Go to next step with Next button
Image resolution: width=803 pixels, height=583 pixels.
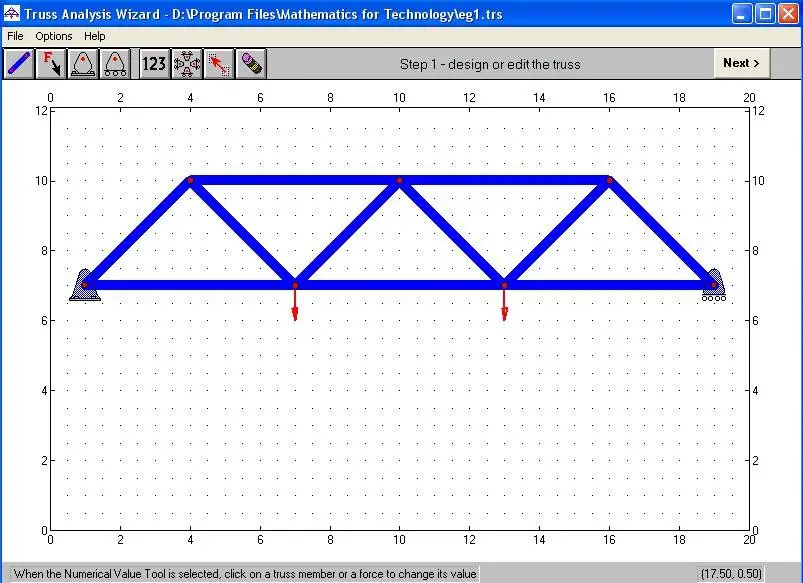(742, 63)
